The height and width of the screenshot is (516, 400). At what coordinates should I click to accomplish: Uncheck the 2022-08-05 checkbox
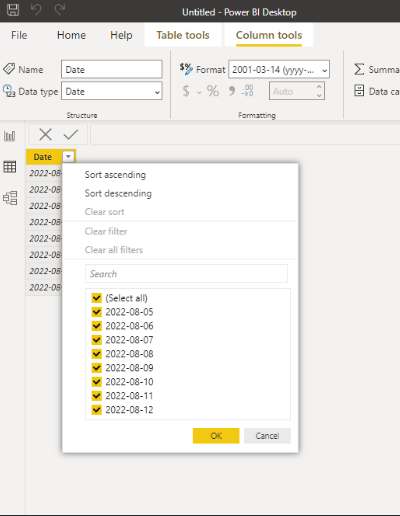coord(97,312)
